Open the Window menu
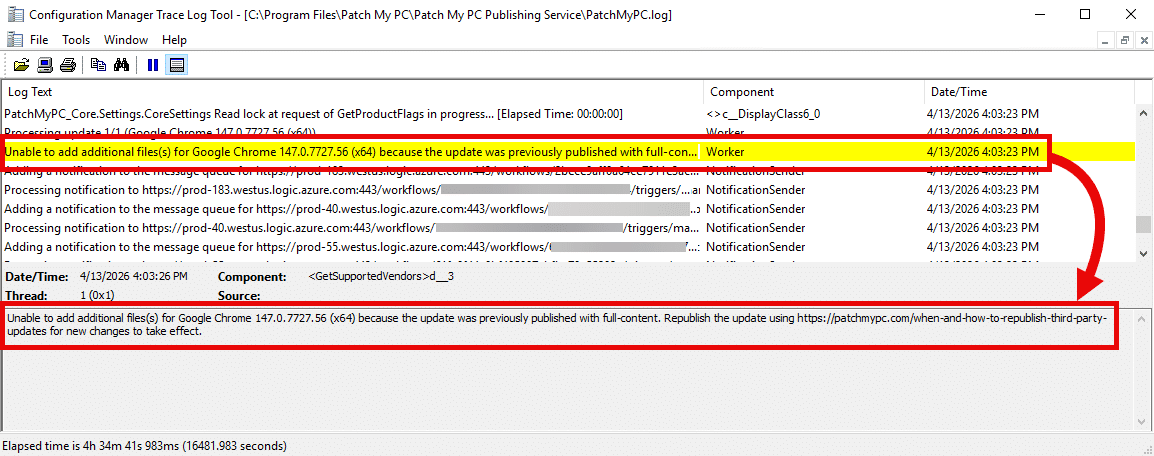 click(126, 40)
